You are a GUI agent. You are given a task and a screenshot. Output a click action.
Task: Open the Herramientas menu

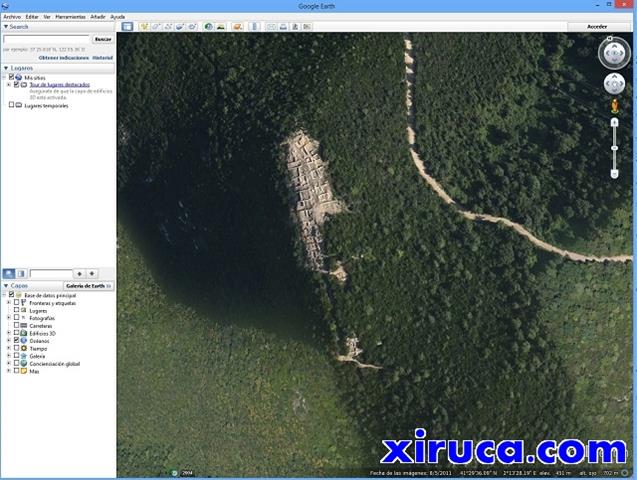70,17
